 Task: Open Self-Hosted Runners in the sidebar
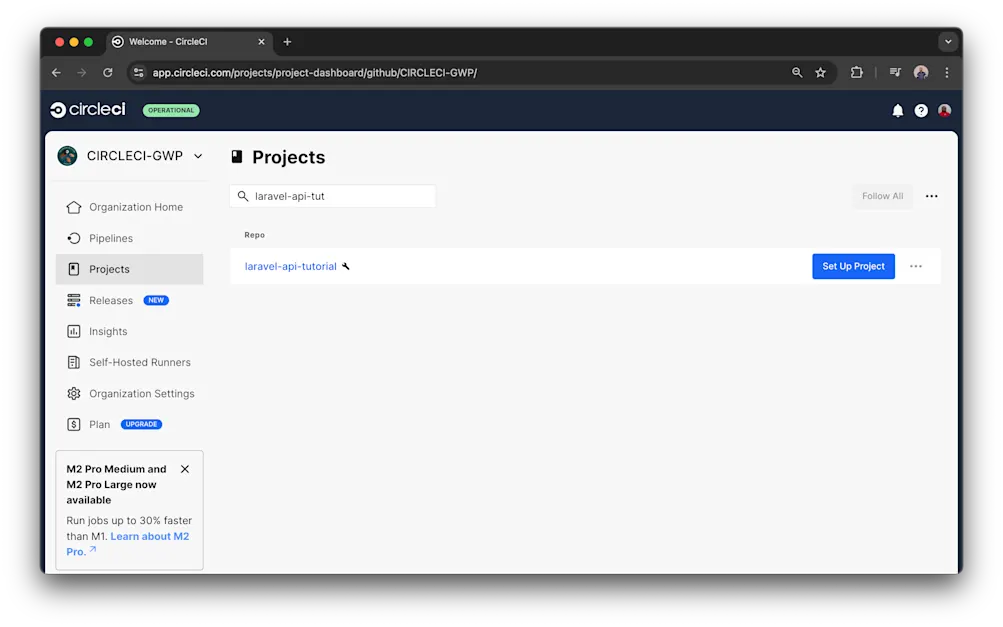(x=140, y=362)
